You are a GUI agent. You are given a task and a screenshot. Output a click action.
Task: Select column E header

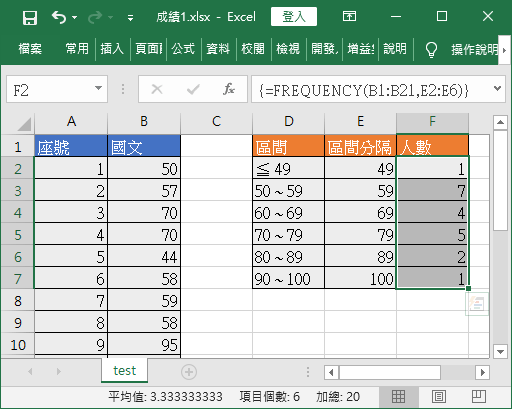[x=360, y=122]
